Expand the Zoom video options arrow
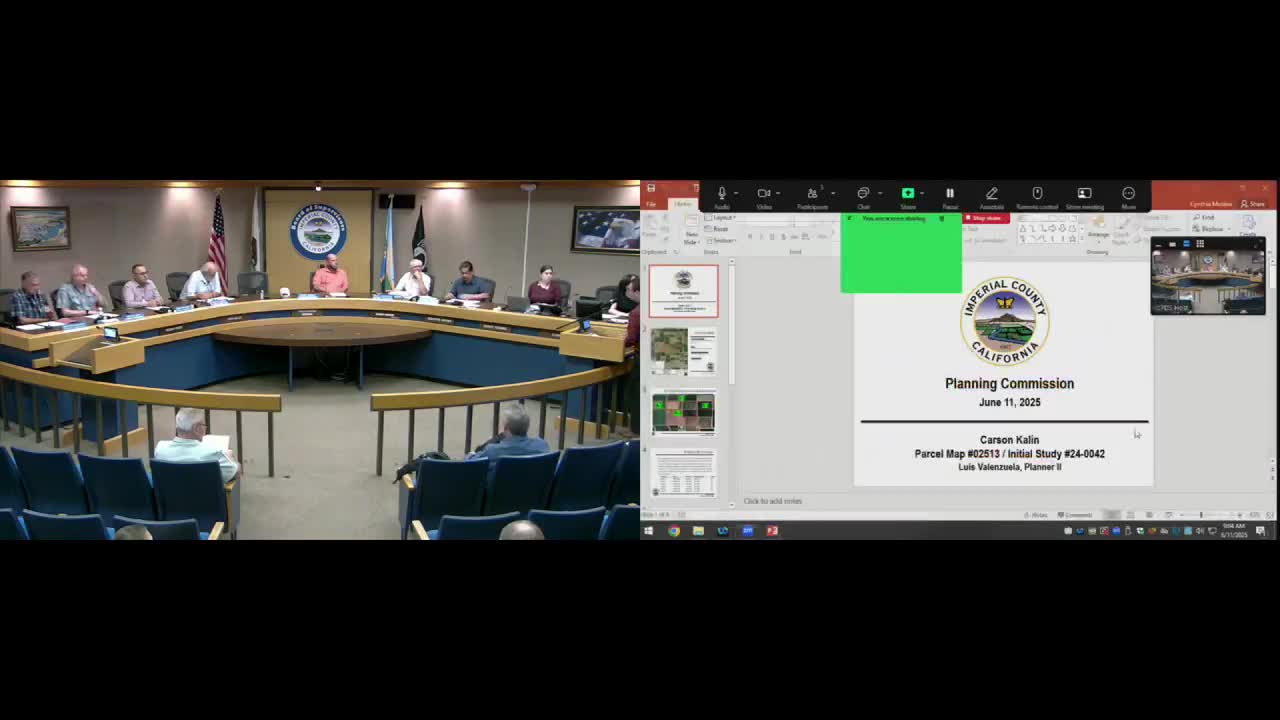The image size is (1280, 720). (778, 193)
